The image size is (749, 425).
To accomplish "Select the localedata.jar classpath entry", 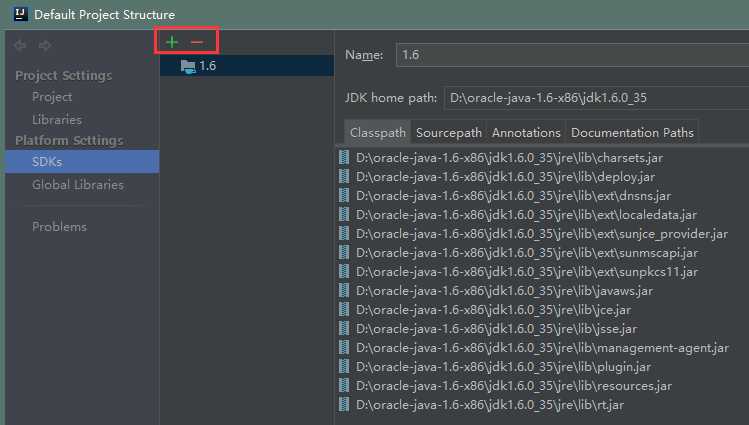I will pyautogui.click(x=526, y=215).
